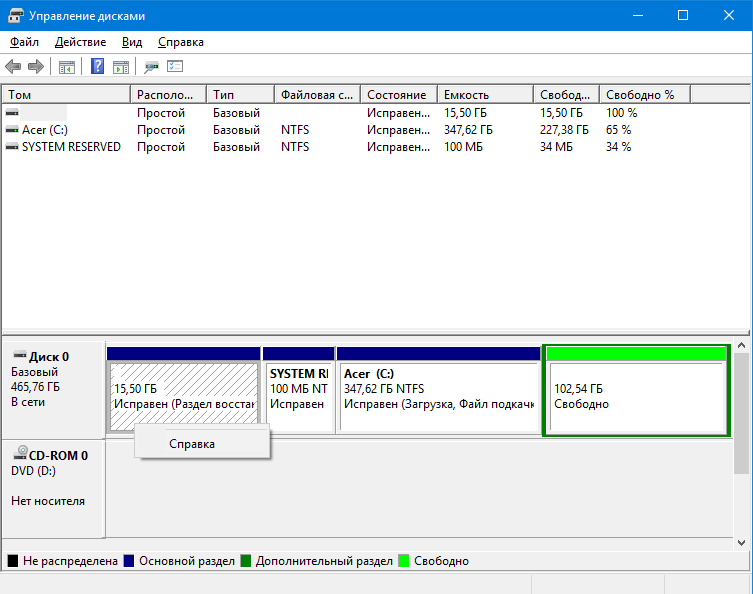Screen dimensions: 753x594
Task: Open the Файл menu
Action: [24, 42]
